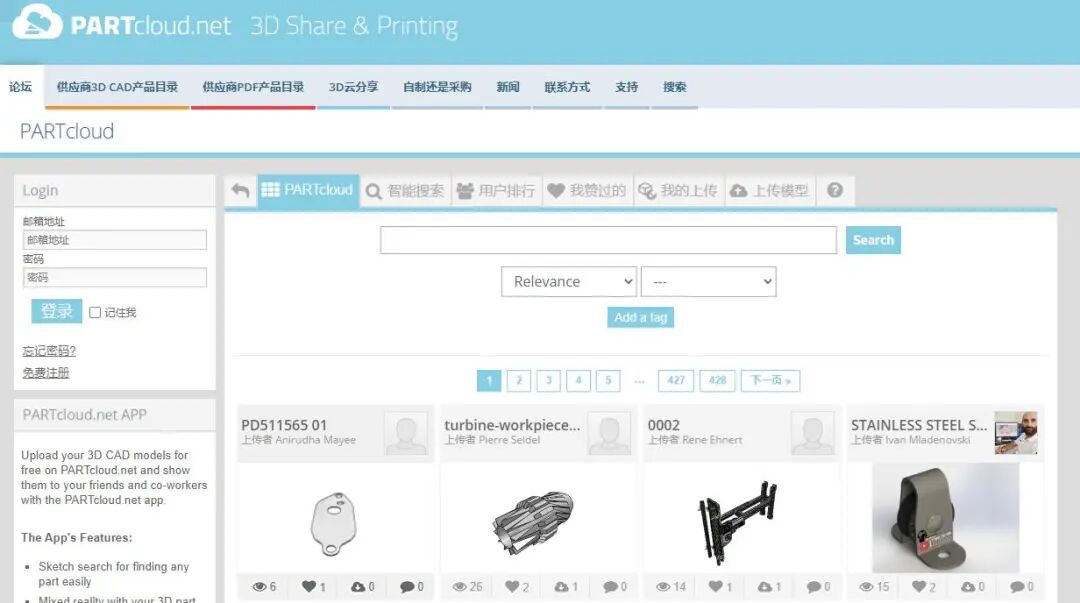Screen dimensions: 1080x603
Task: Click the Add a tag button
Action: [x=641, y=318]
